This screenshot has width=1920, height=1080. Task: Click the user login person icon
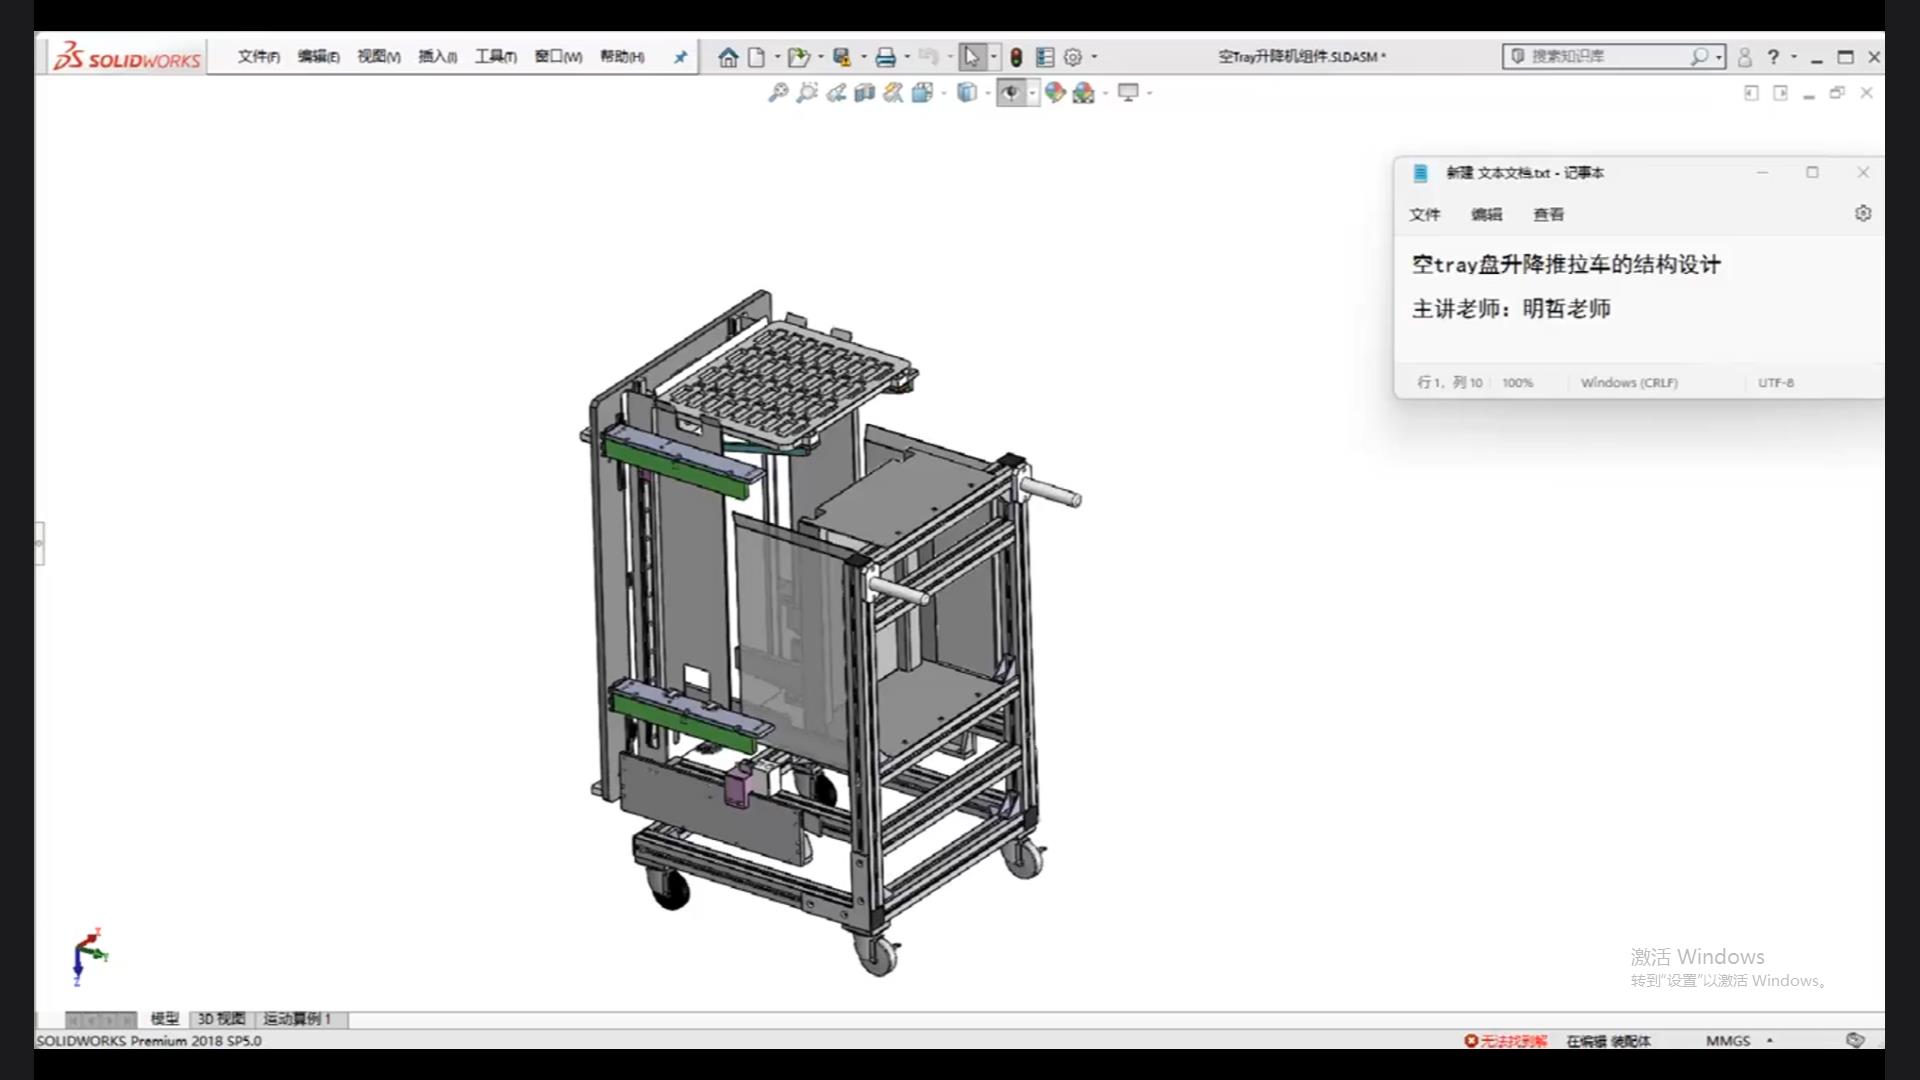click(1745, 57)
